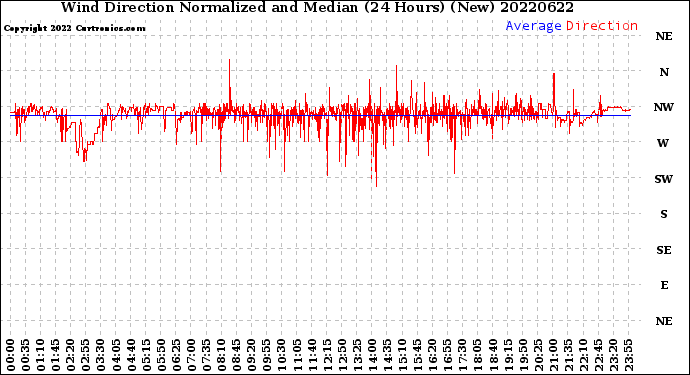The width and height of the screenshot is (690, 375).
Task: Click the 22:45 time axis label
Action: pos(598,355)
